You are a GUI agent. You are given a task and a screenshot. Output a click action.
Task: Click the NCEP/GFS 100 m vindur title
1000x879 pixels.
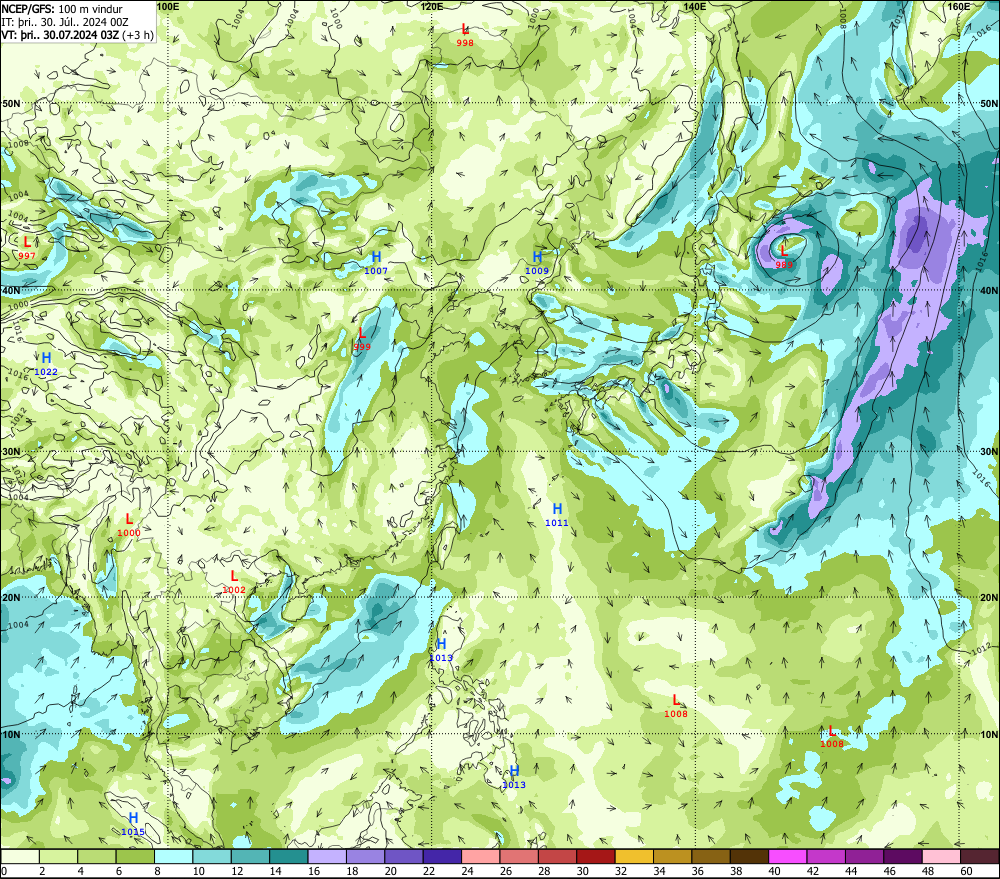point(62,8)
